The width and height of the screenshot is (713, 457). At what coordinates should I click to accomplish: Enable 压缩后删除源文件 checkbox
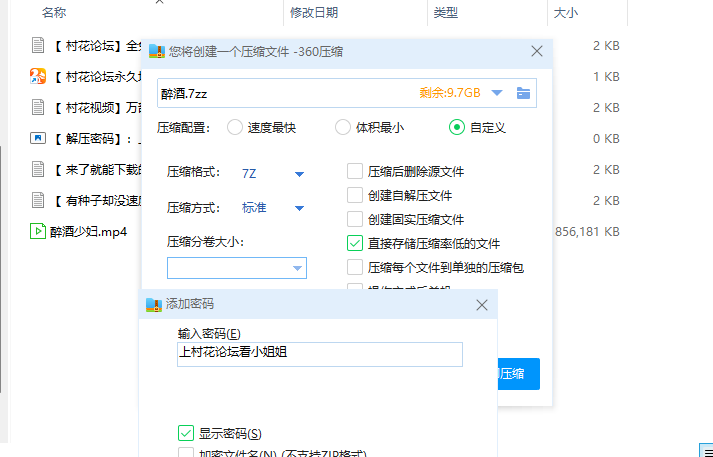click(x=355, y=171)
